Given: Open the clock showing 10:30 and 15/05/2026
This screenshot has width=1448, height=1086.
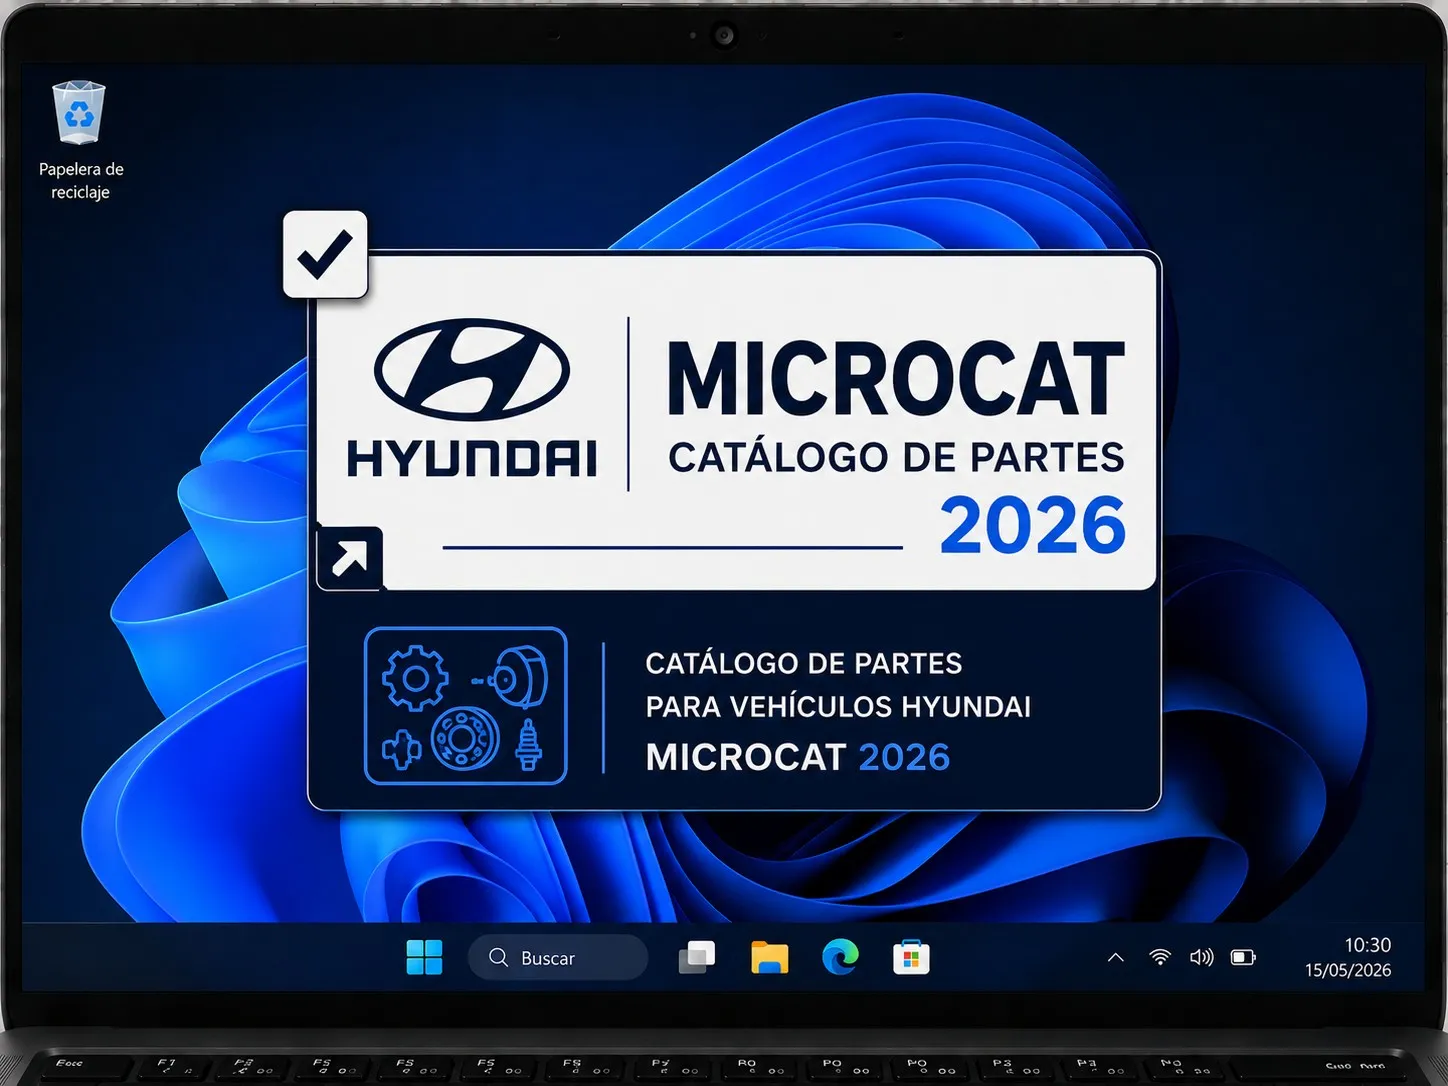Looking at the screenshot, I should pyautogui.click(x=1347, y=957).
